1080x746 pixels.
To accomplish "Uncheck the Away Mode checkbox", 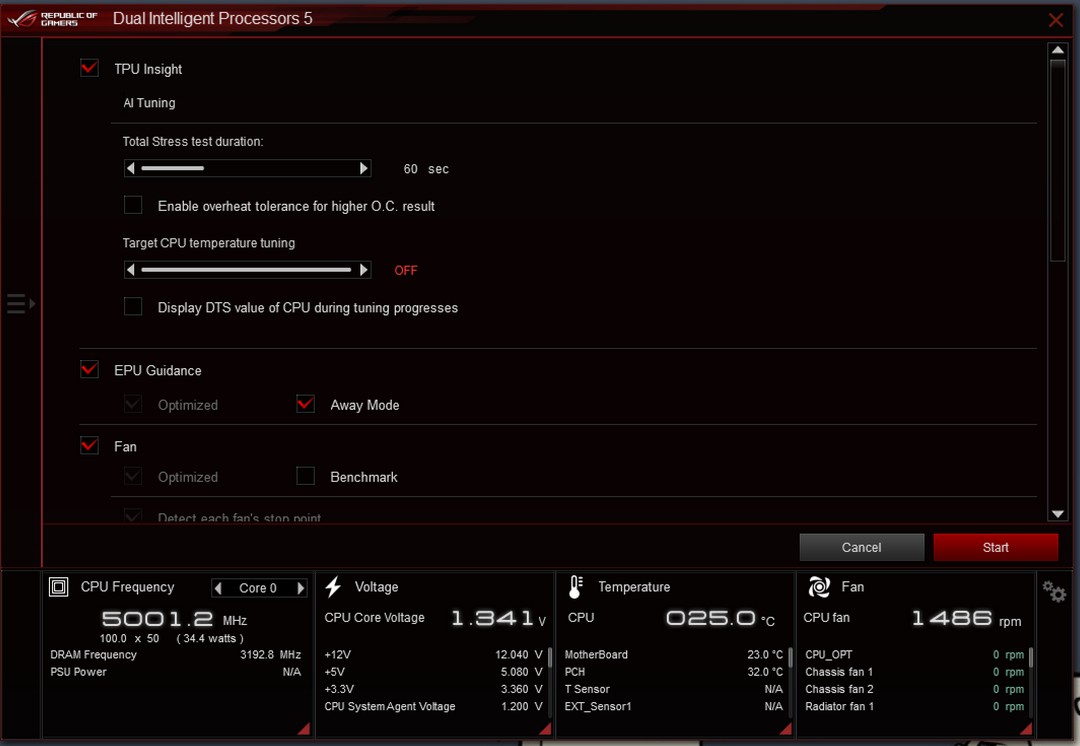I will pos(305,404).
